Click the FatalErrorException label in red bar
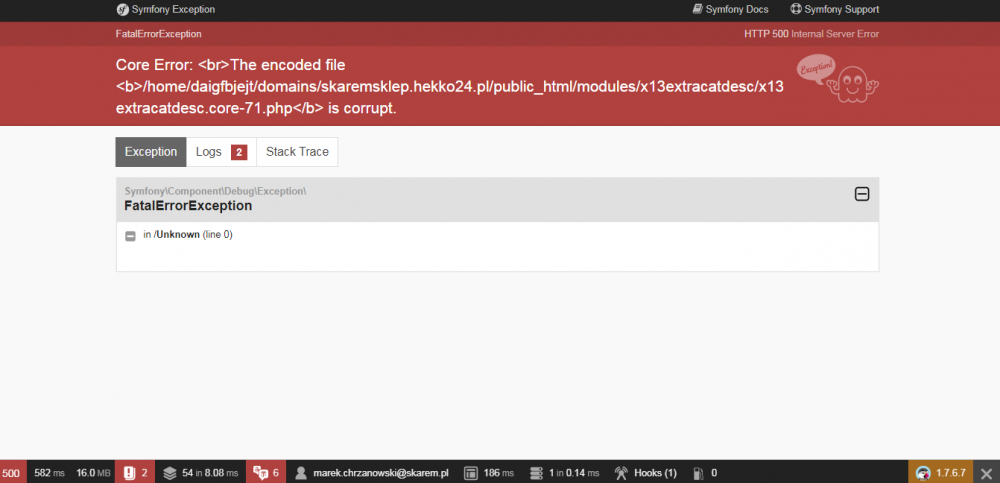 (159, 34)
